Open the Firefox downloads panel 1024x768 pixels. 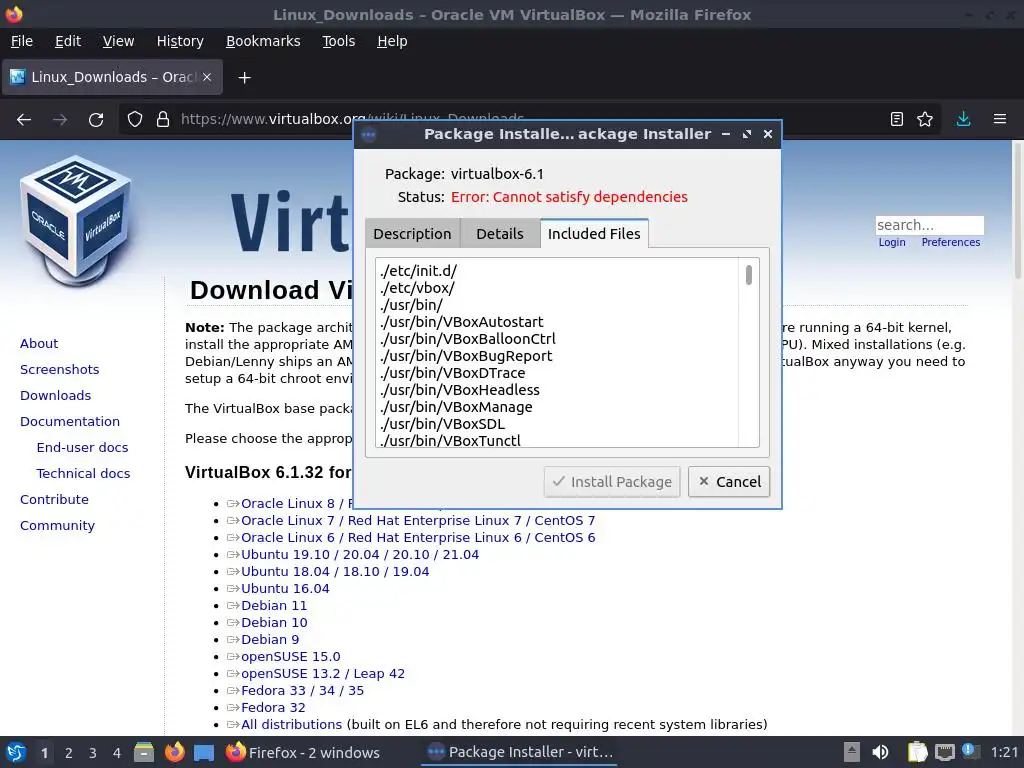[x=963, y=119]
